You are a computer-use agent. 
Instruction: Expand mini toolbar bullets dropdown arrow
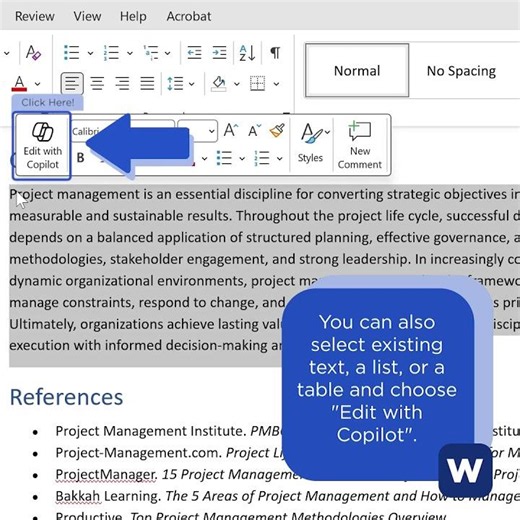(242, 159)
